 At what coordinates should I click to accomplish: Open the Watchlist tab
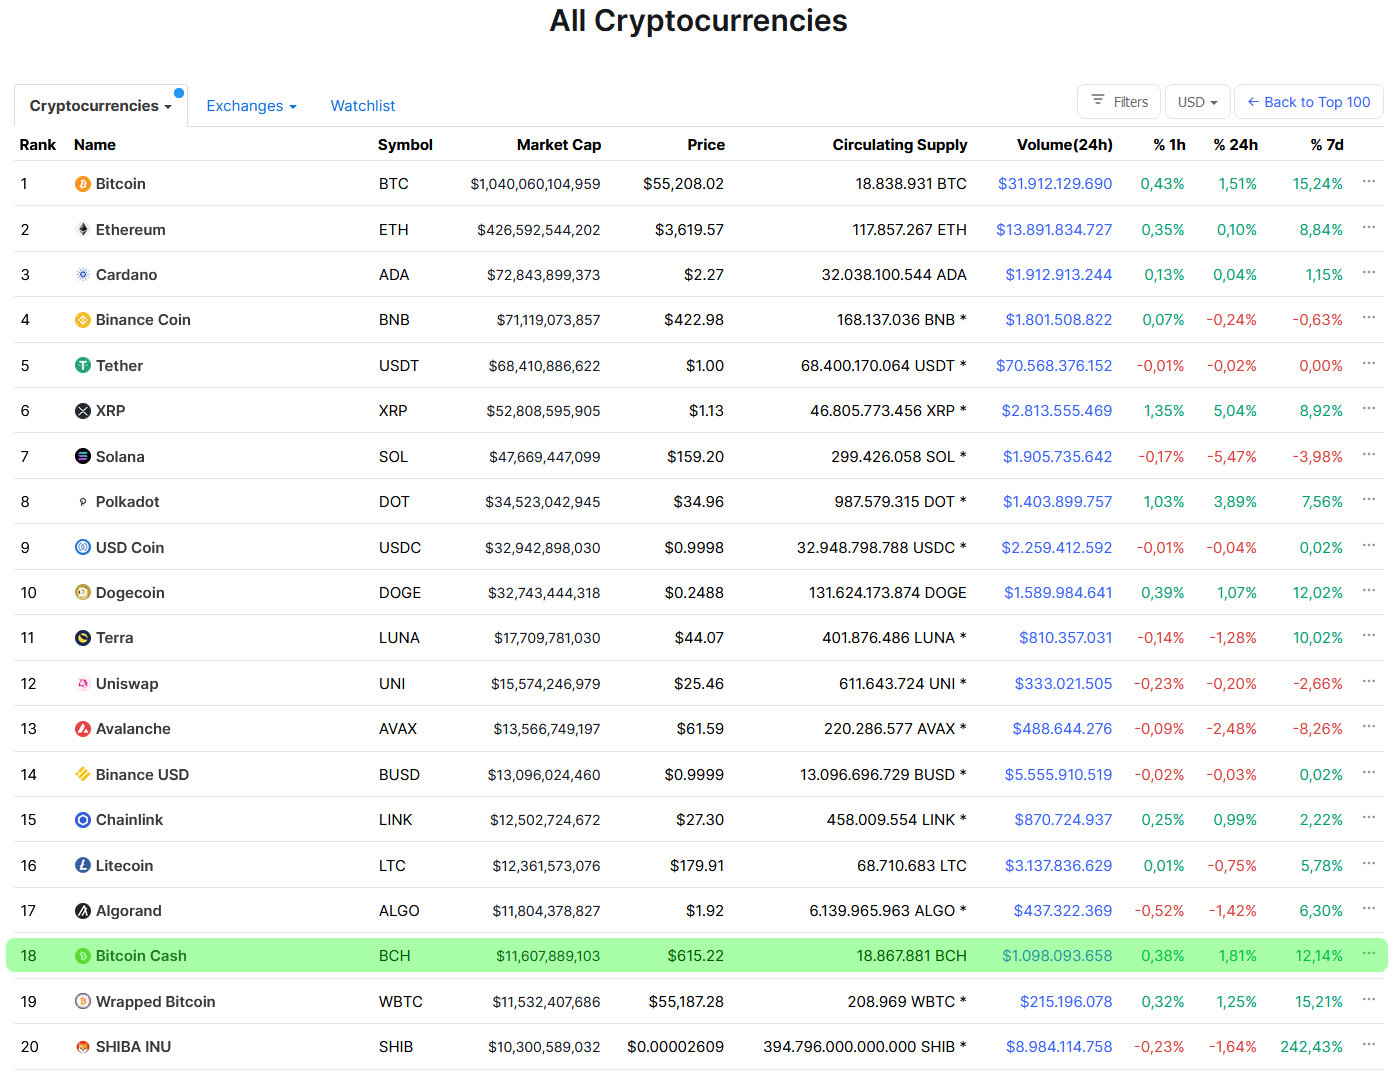tap(363, 106)
